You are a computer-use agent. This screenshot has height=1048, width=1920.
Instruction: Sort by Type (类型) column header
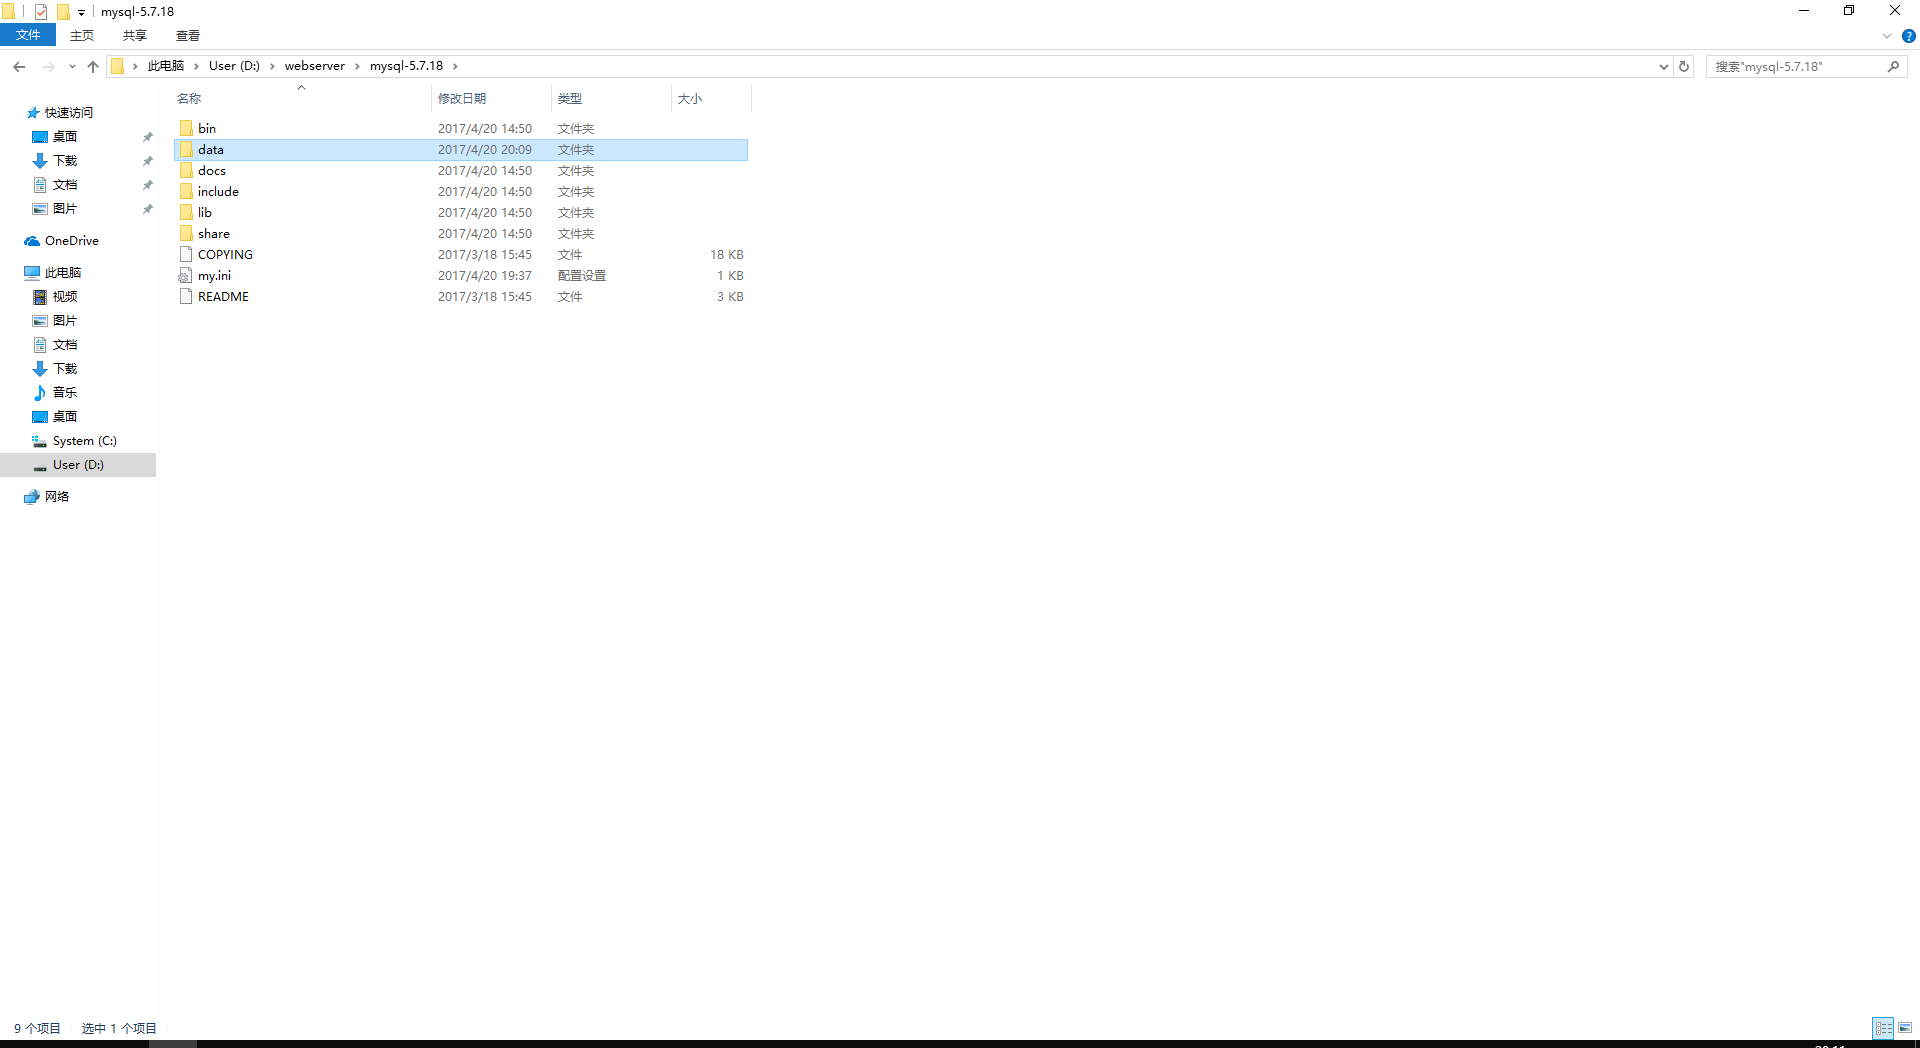[611, 98]
